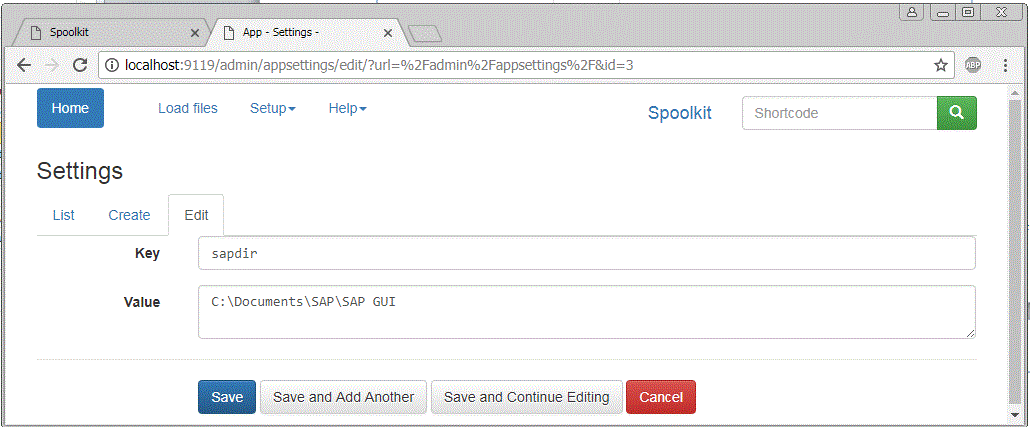This screenshot has height=427, width=1030.
Task: Click Save and Add Another
Action: tap(344, 397)
